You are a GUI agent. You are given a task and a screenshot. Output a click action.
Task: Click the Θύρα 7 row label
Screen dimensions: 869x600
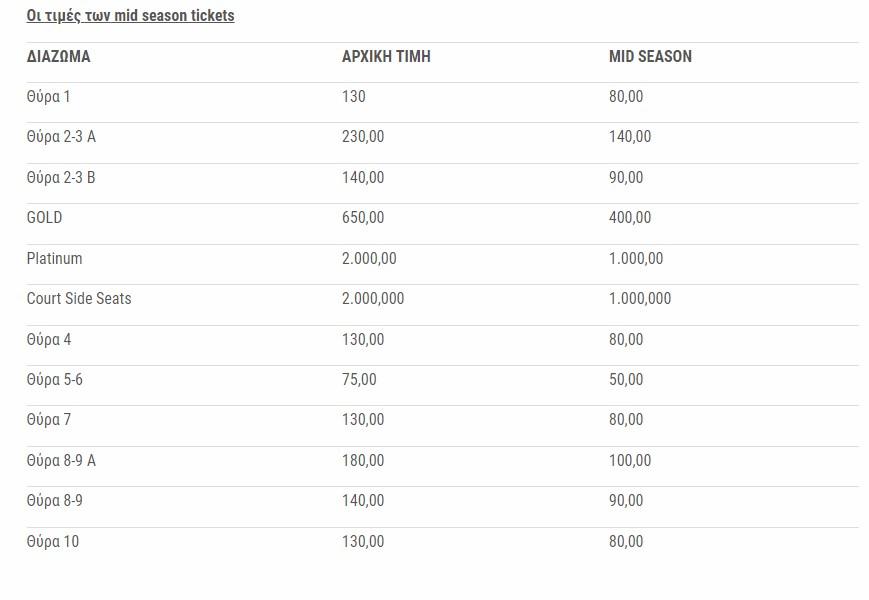tap(49, 420)
